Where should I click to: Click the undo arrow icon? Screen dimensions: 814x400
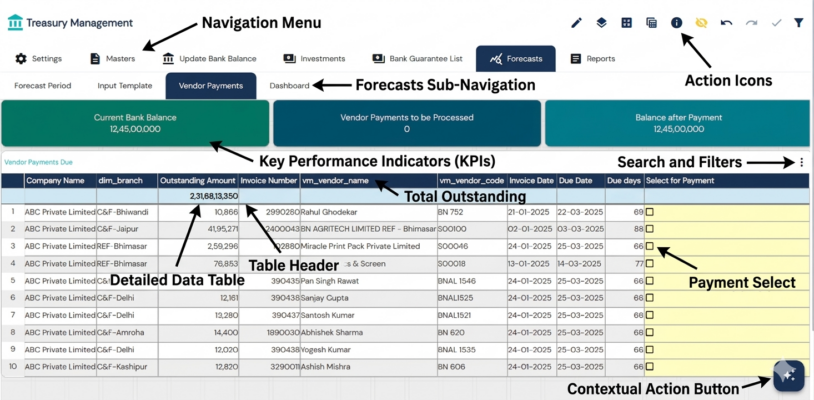coord(726,23)
